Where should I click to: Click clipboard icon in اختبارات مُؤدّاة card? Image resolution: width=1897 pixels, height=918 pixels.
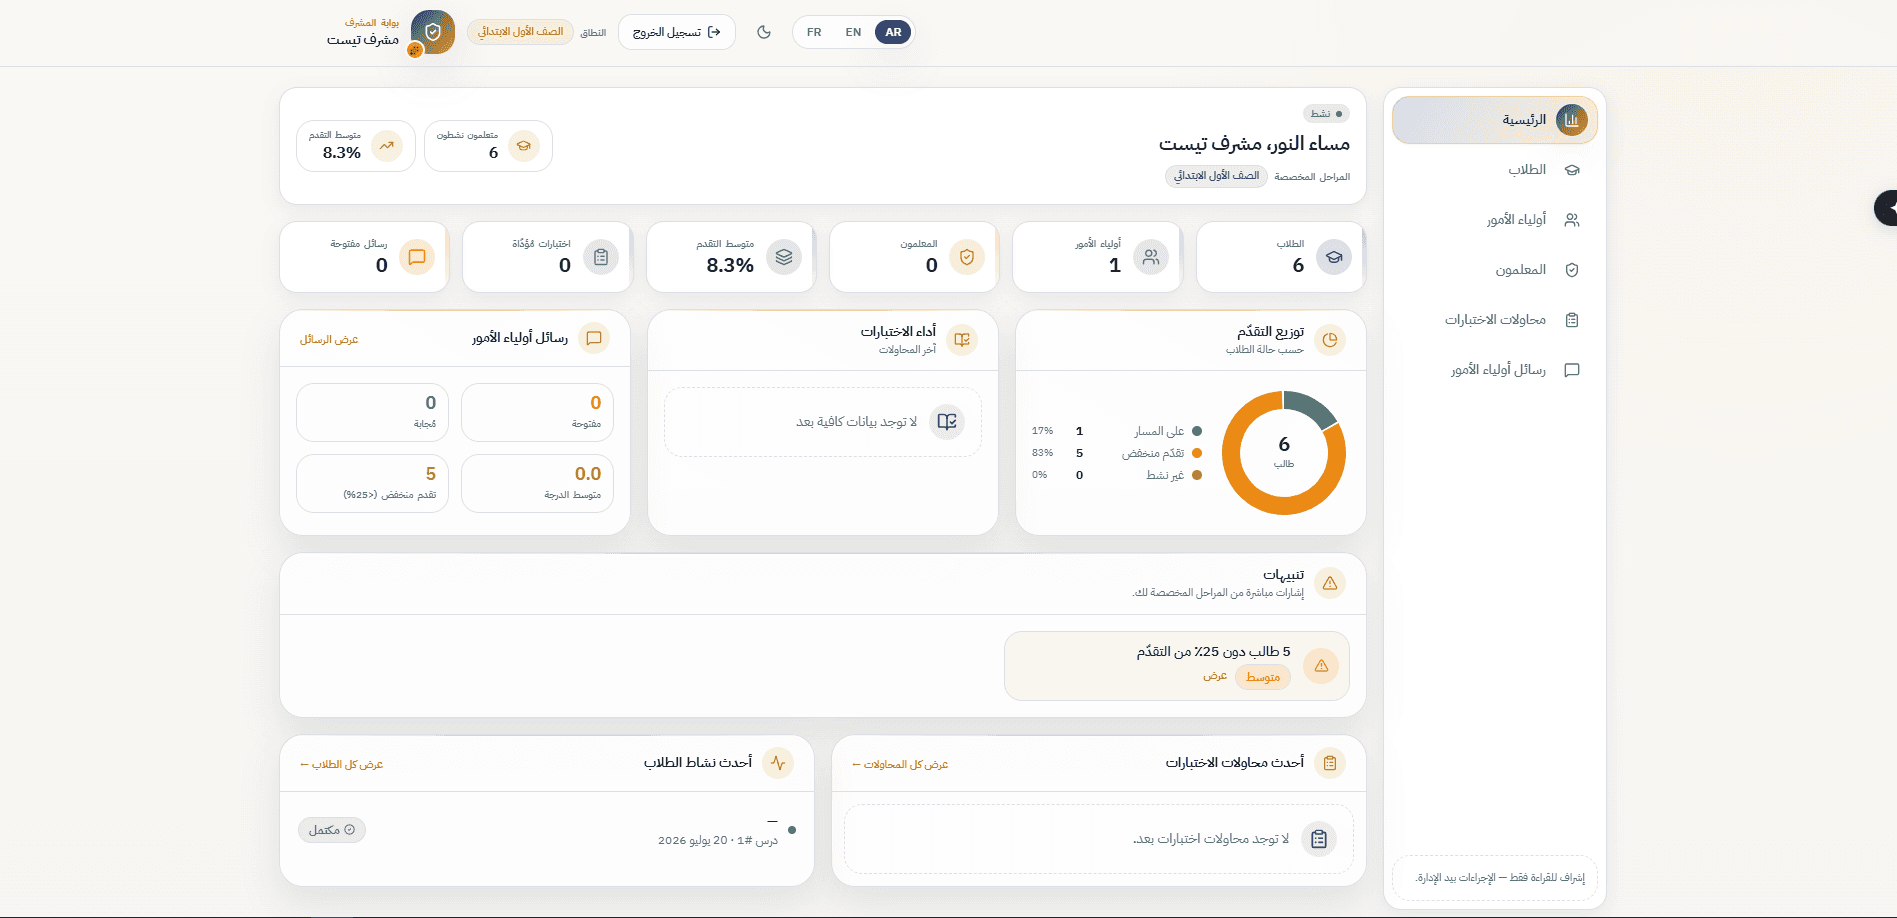point(601,257)
